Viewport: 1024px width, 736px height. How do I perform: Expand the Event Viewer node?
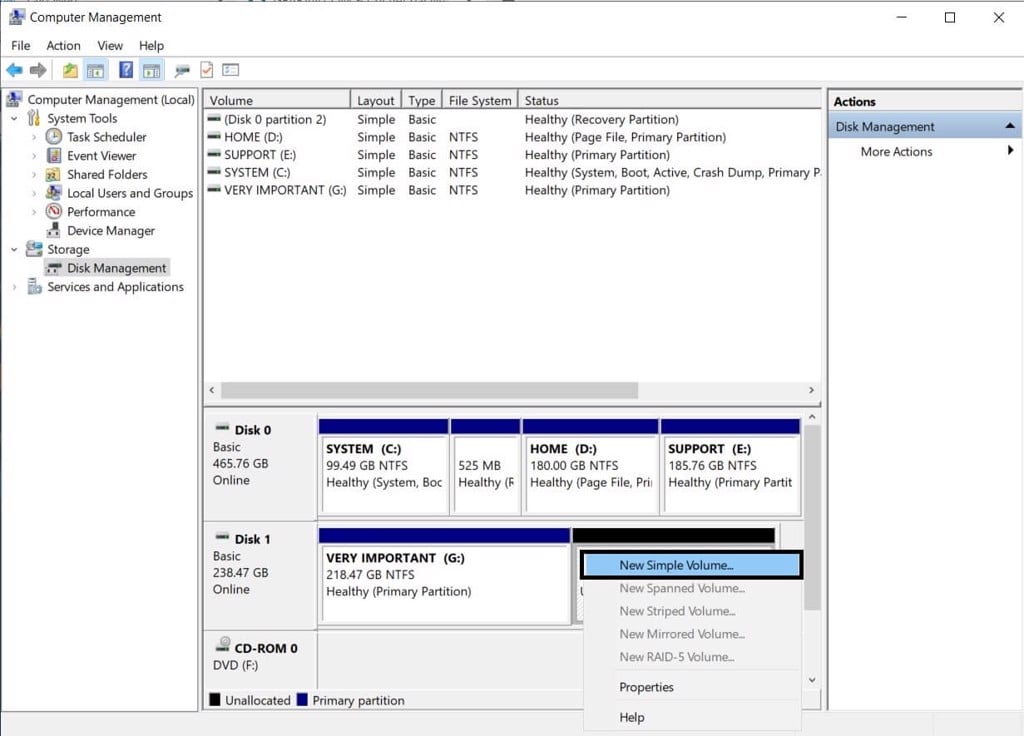tap(34, 156)
